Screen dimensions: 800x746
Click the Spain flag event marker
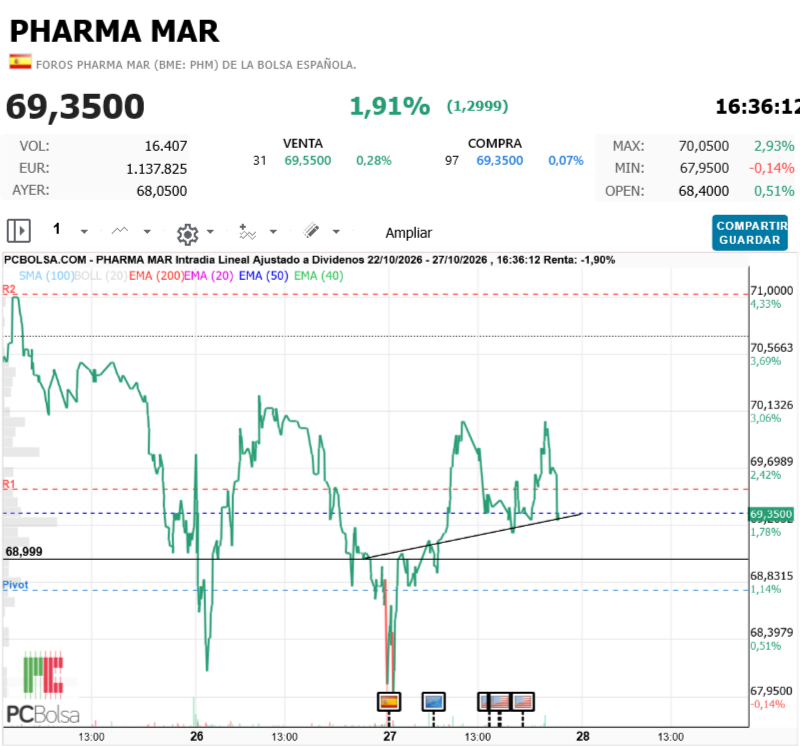(389, 702)
